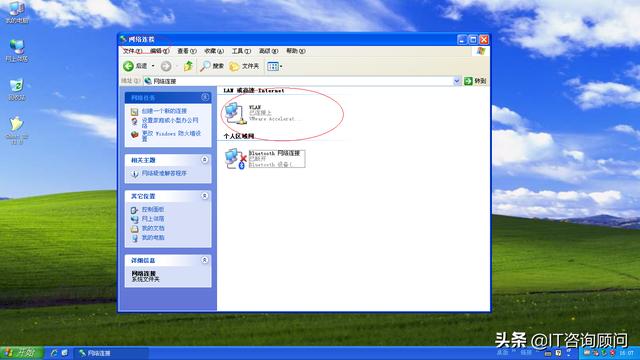Select the Bluetooth network connection icon
This screenshot has width=640, height=360.
coord(236,159)
